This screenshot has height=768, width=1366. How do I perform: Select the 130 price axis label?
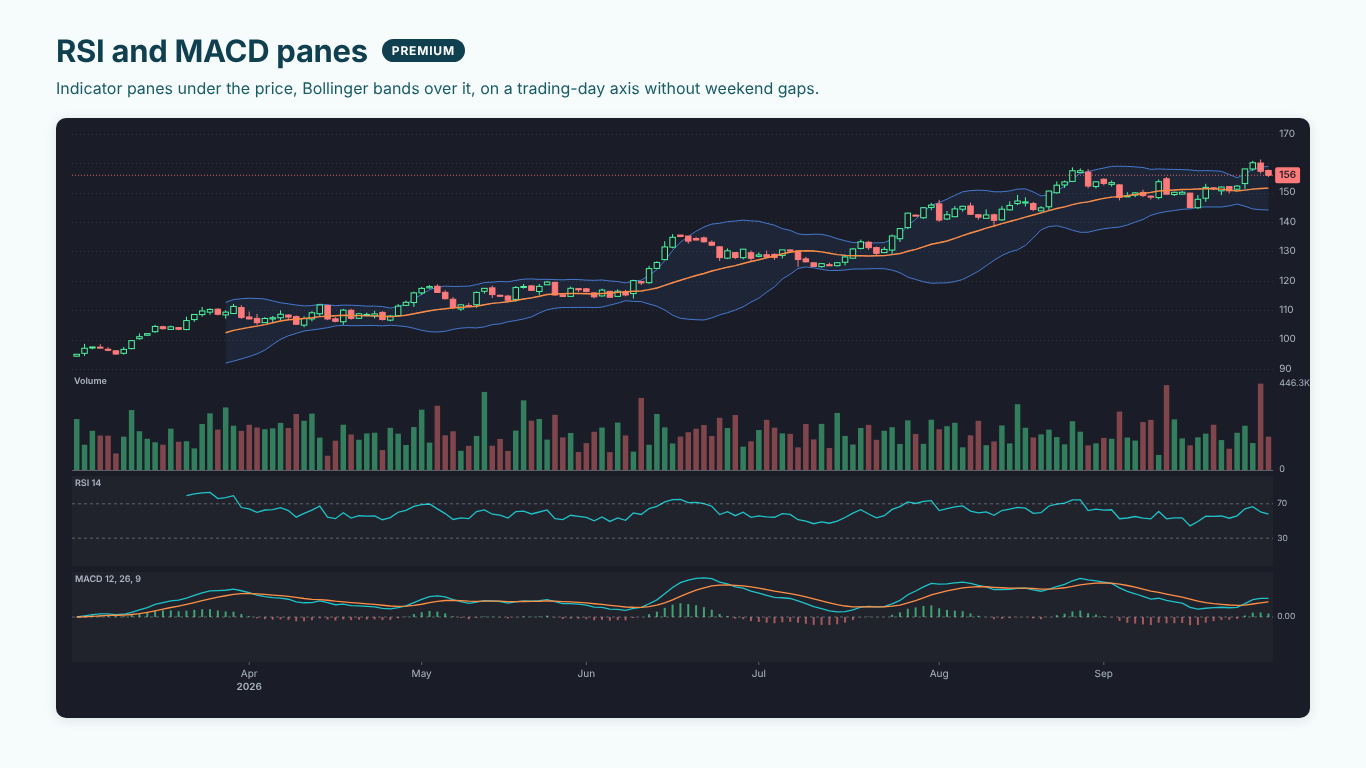(1286, 251)
